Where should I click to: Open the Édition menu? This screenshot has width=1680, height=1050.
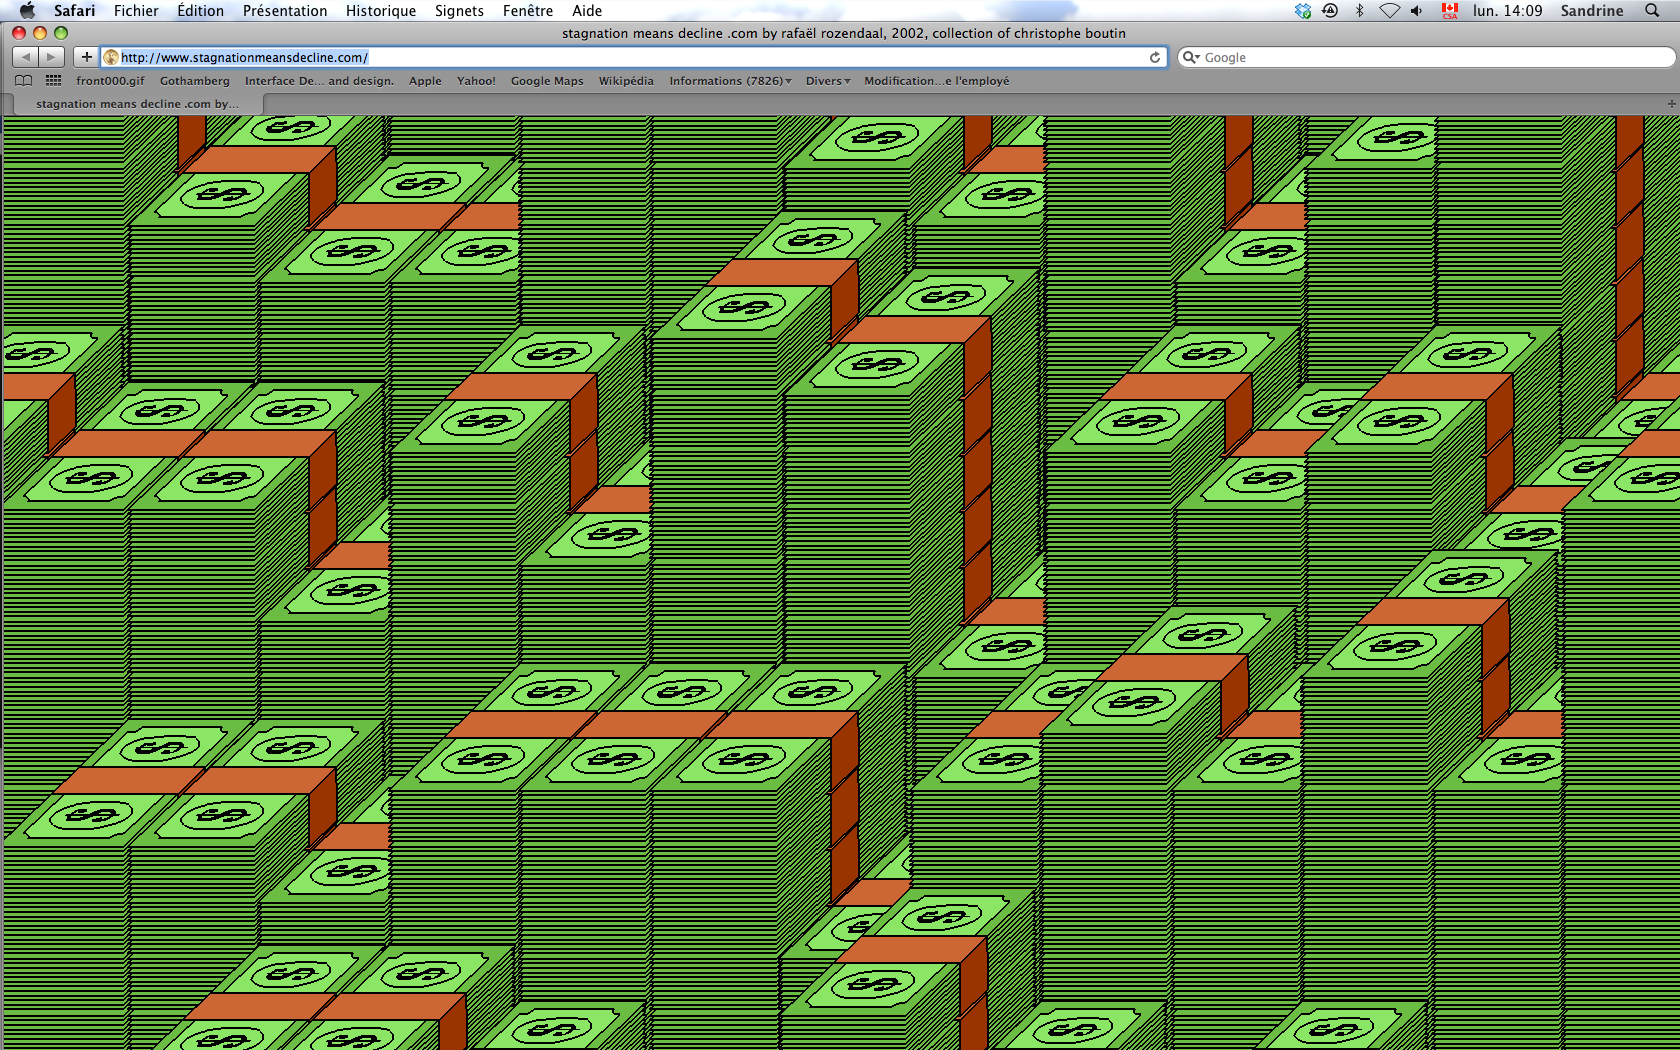click(x=200, y=10)
